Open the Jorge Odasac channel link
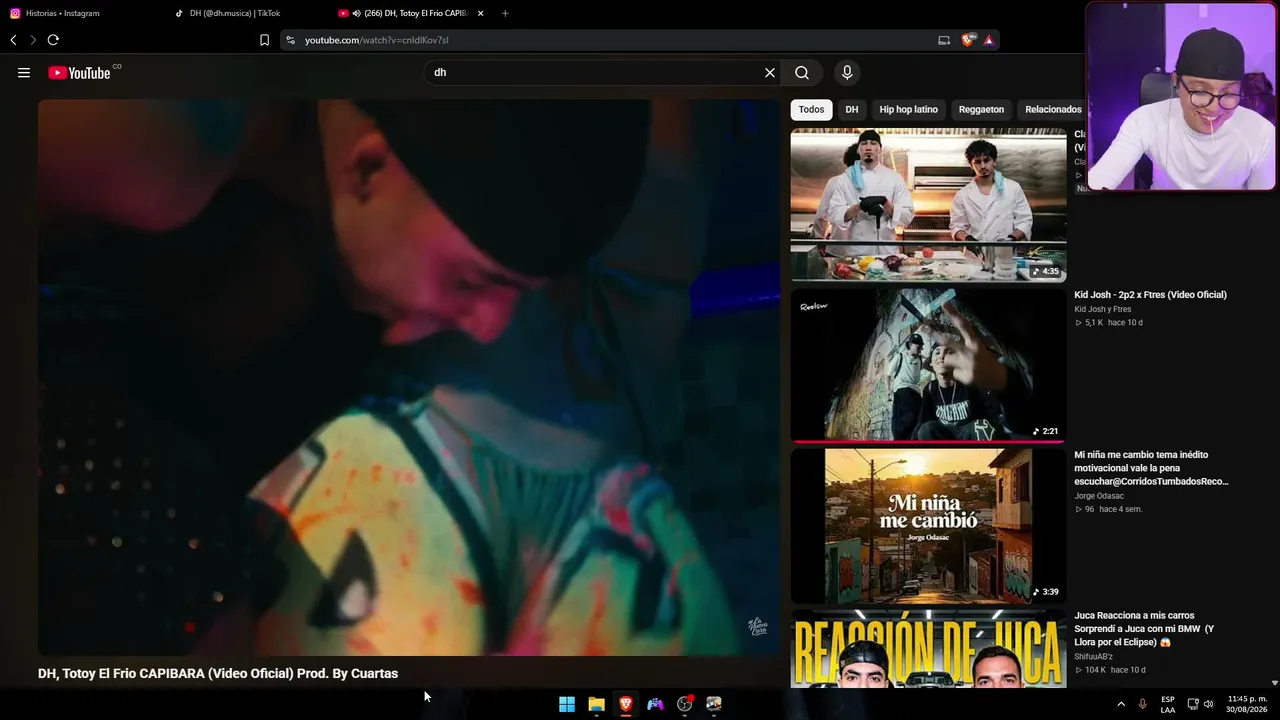This screenshot has height=720, width=1280. point(1099,496)
